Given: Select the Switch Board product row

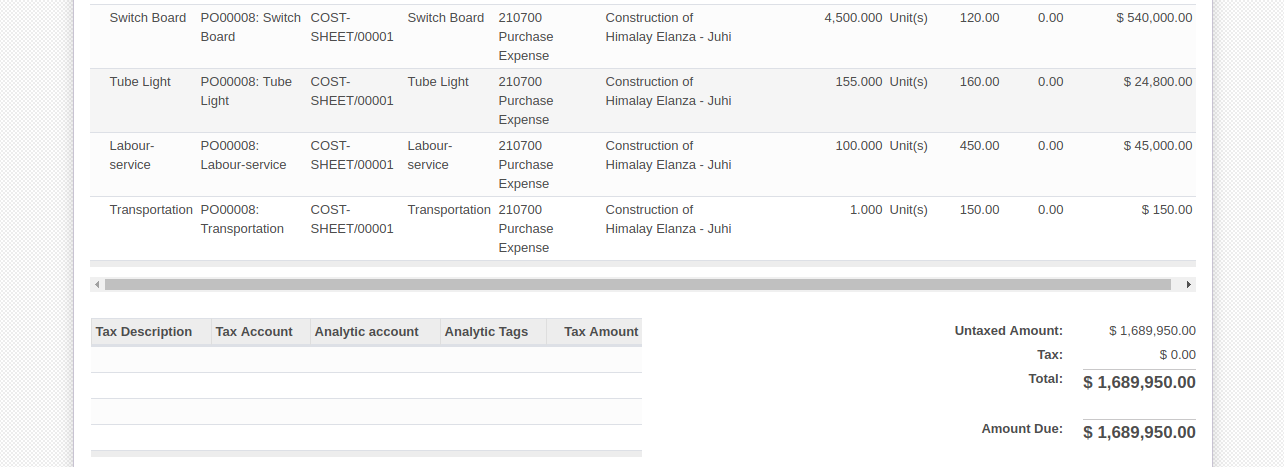Looking at the screenshot, I should pyautogui.click(x=643, y=37).
